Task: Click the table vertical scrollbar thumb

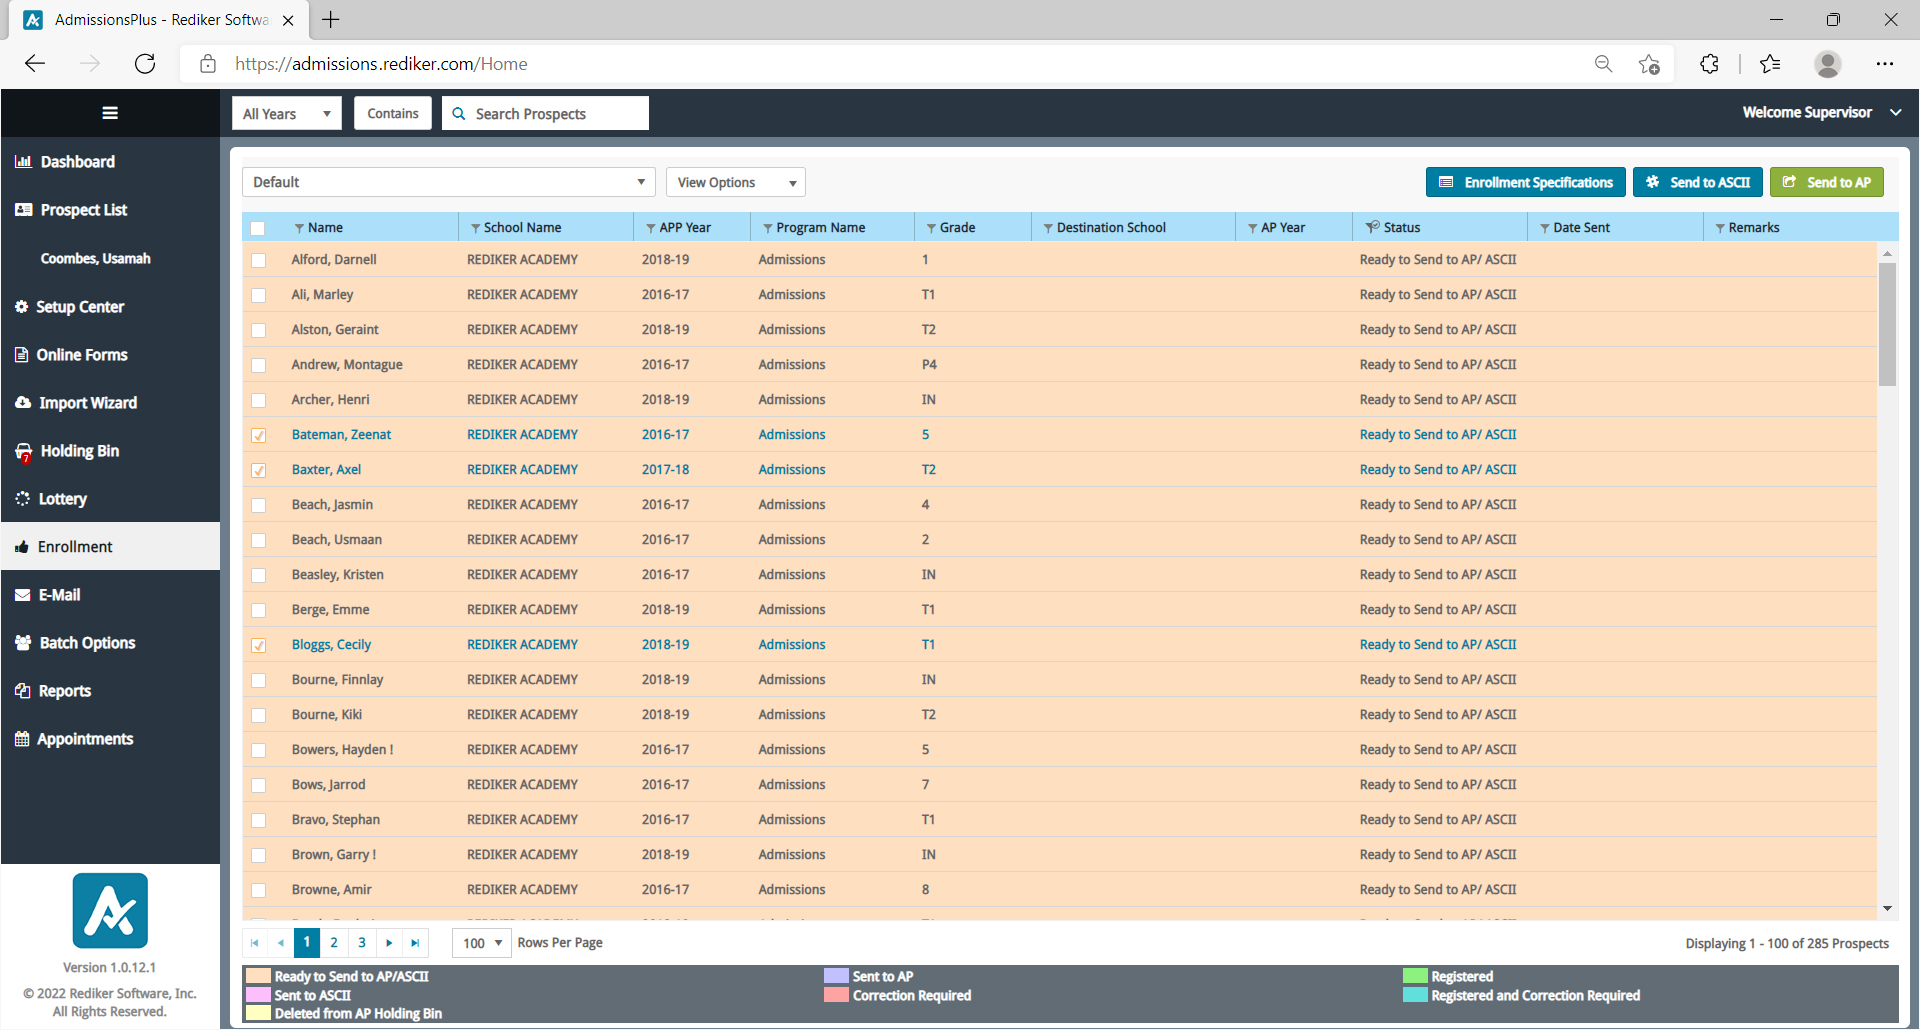Action: pos(1887,325)
